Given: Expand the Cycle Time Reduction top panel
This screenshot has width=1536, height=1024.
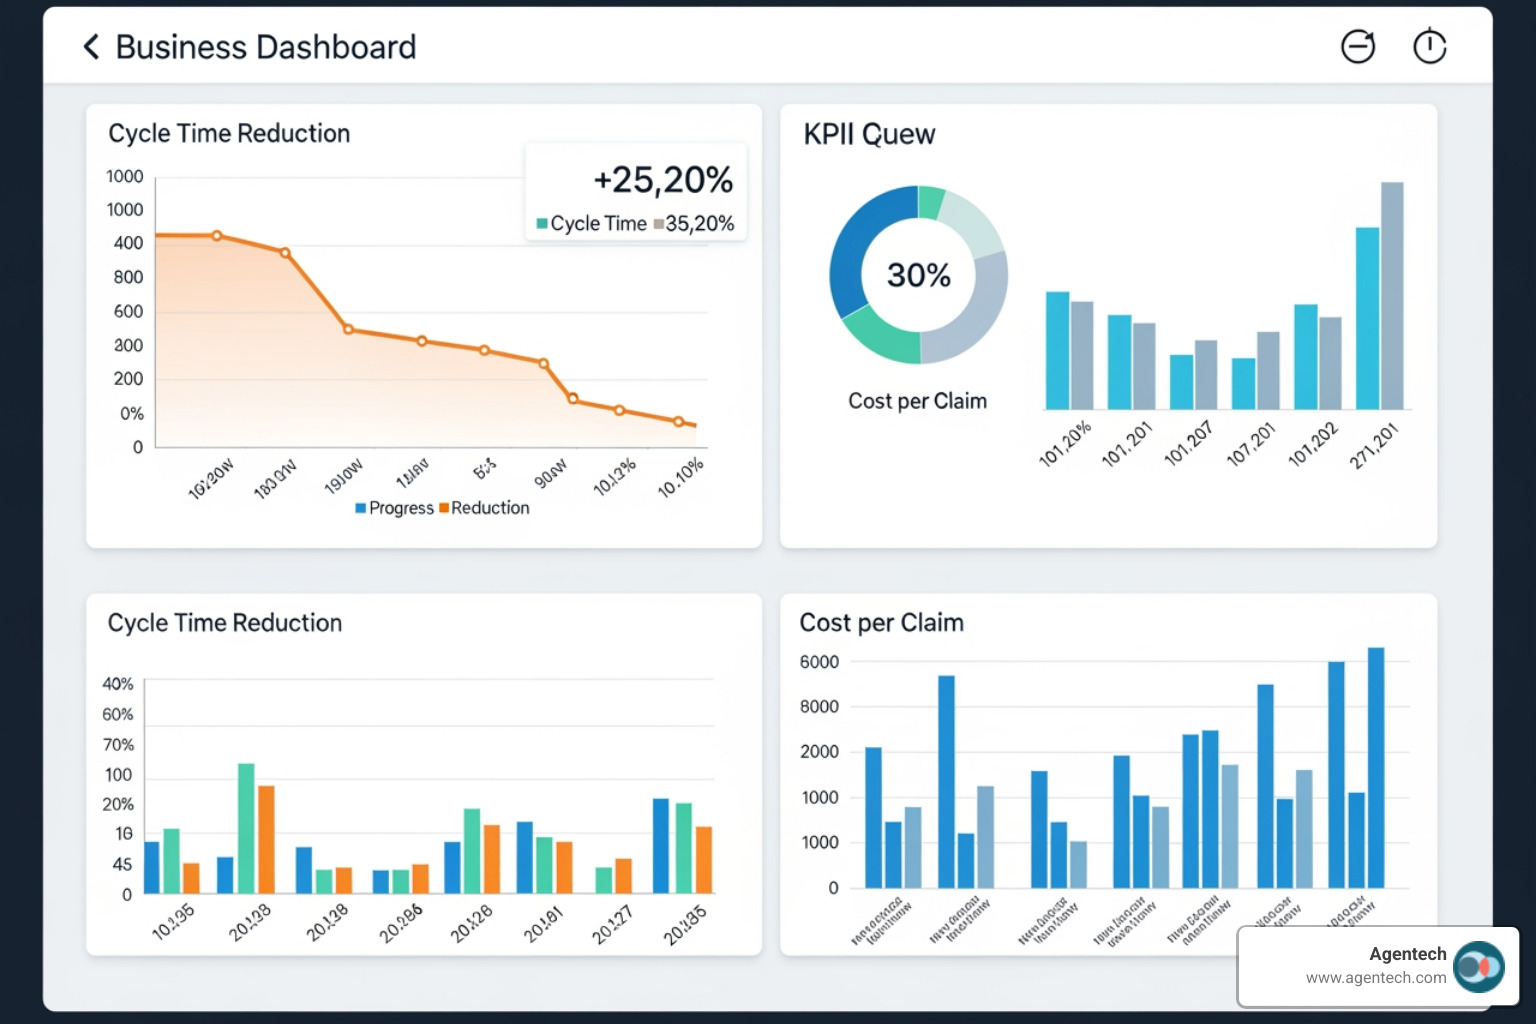Looking at the screenshot, I should pyautogui.click(x=228, y=132).
